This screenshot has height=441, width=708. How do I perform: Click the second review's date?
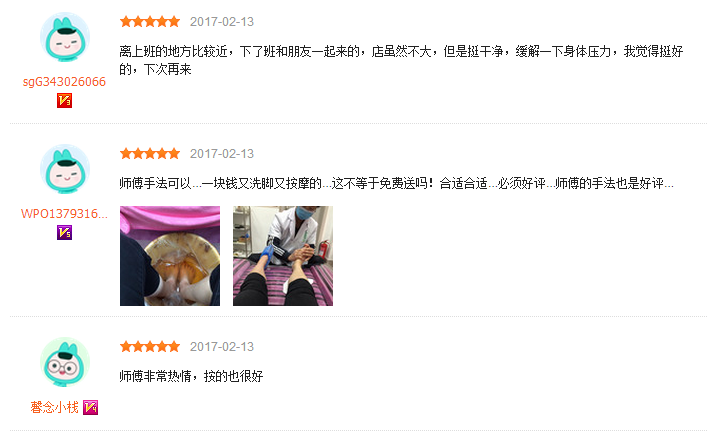point(222,153)
